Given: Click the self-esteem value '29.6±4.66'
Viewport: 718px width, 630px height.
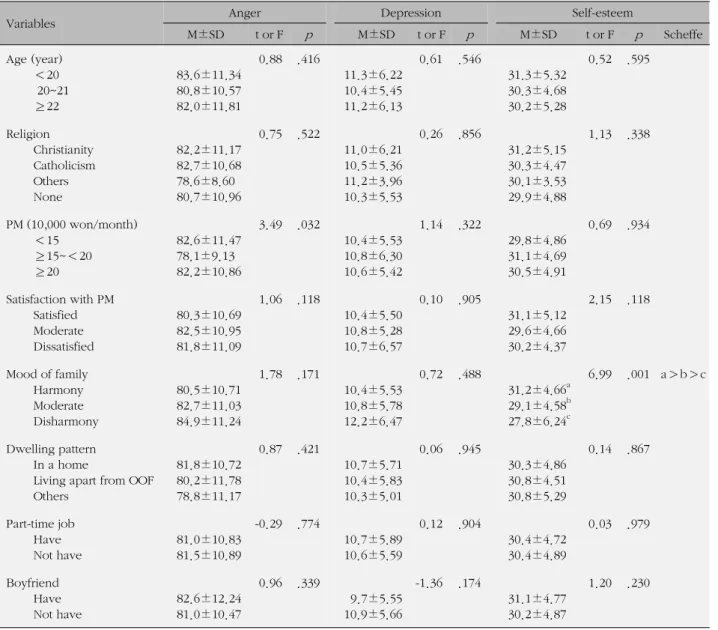Looking at the screenshot, I should 537,331.
